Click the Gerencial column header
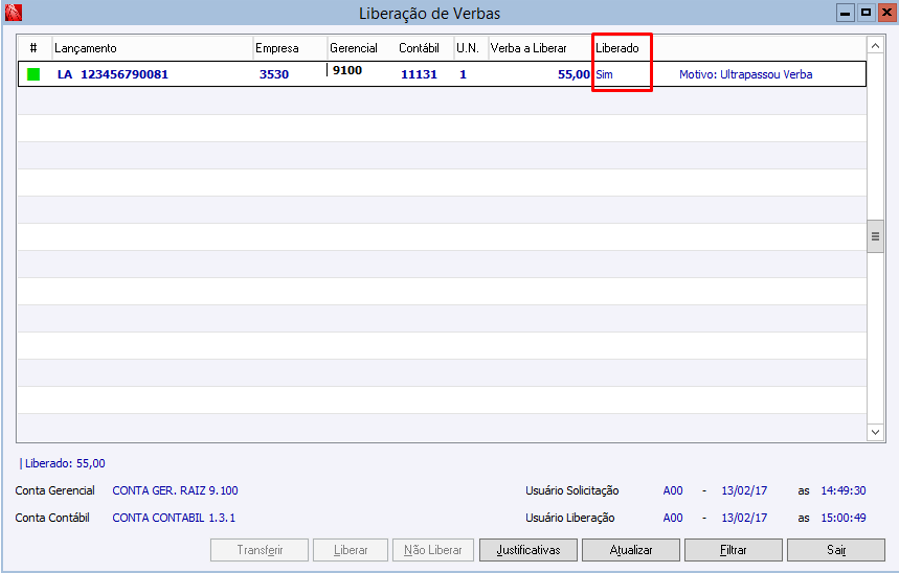 point(354,48)
